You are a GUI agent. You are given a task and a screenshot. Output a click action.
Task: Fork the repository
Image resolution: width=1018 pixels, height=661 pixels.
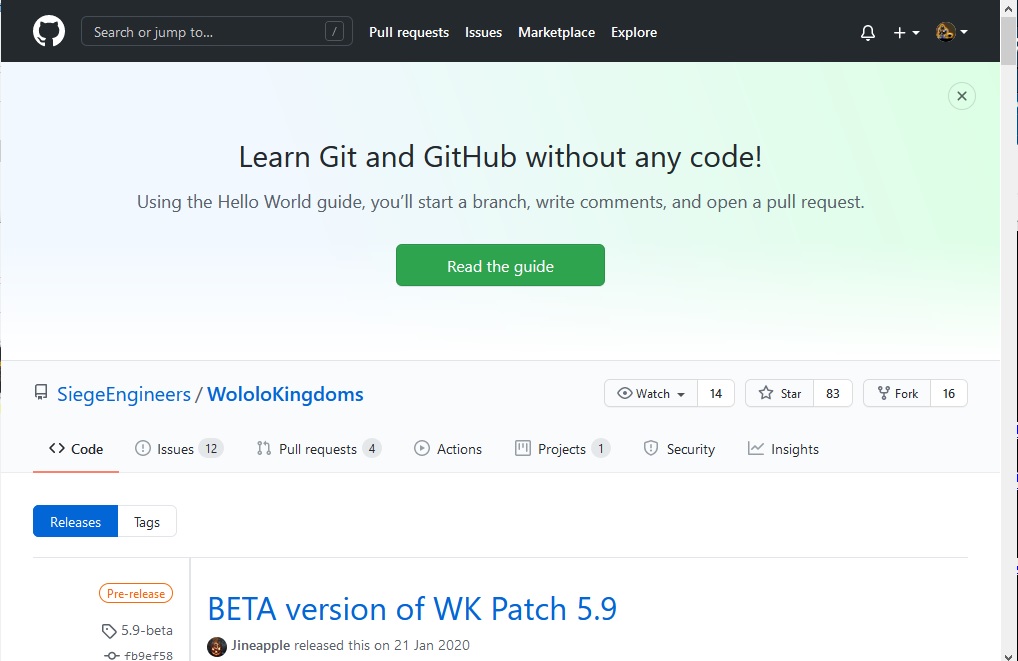(897, 393)
